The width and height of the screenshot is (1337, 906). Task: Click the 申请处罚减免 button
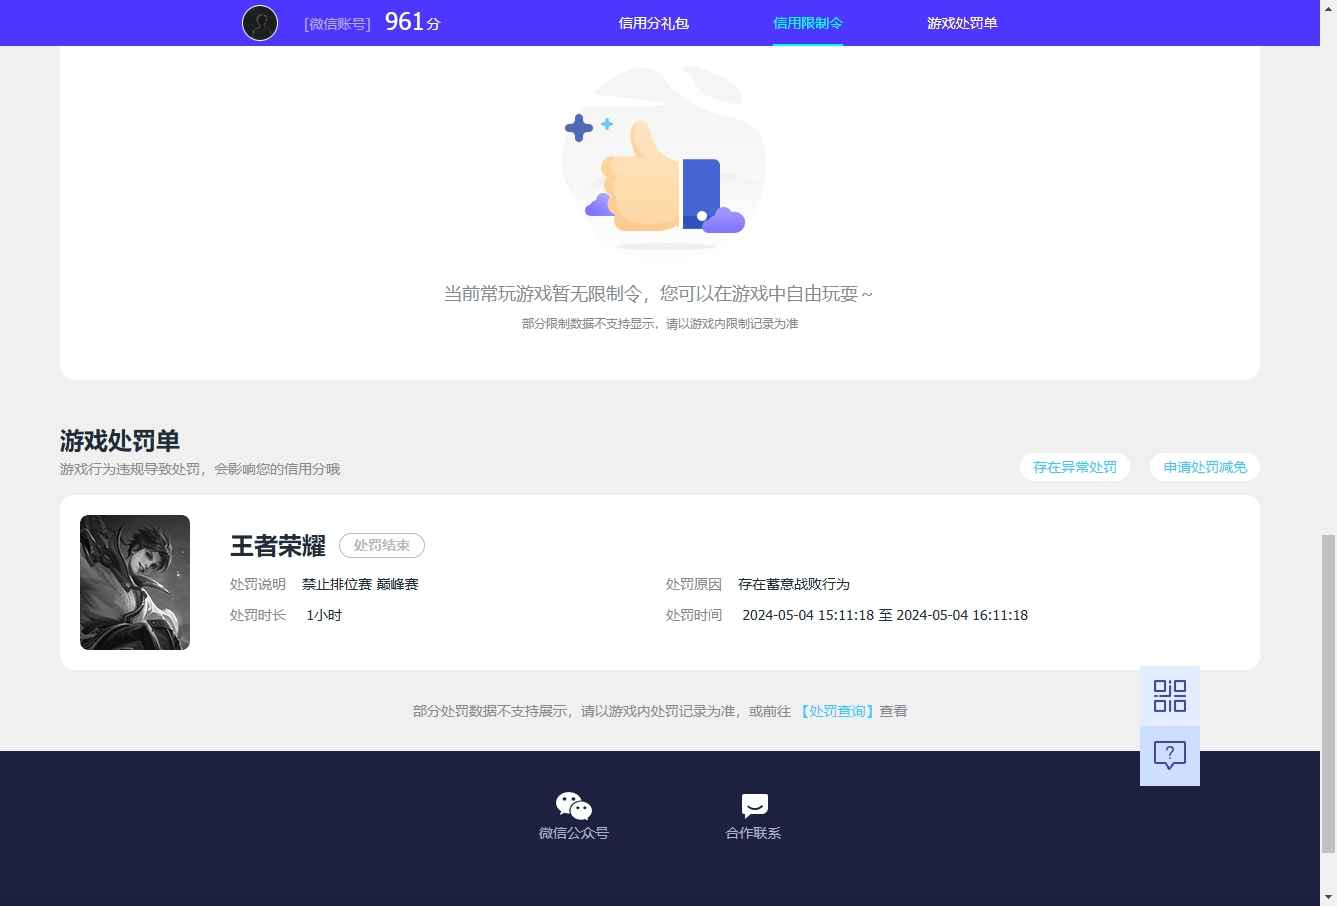point(1205,467)
